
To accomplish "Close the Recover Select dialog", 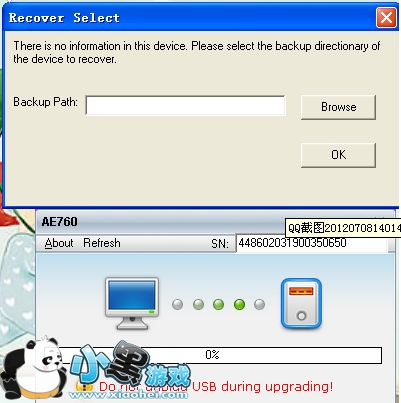I will [386, 17].
